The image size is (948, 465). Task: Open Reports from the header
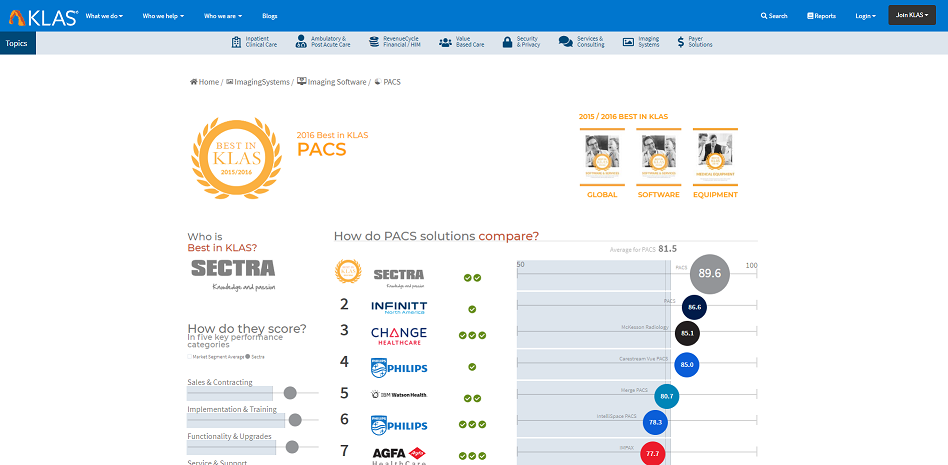click(x=821, y=16)
